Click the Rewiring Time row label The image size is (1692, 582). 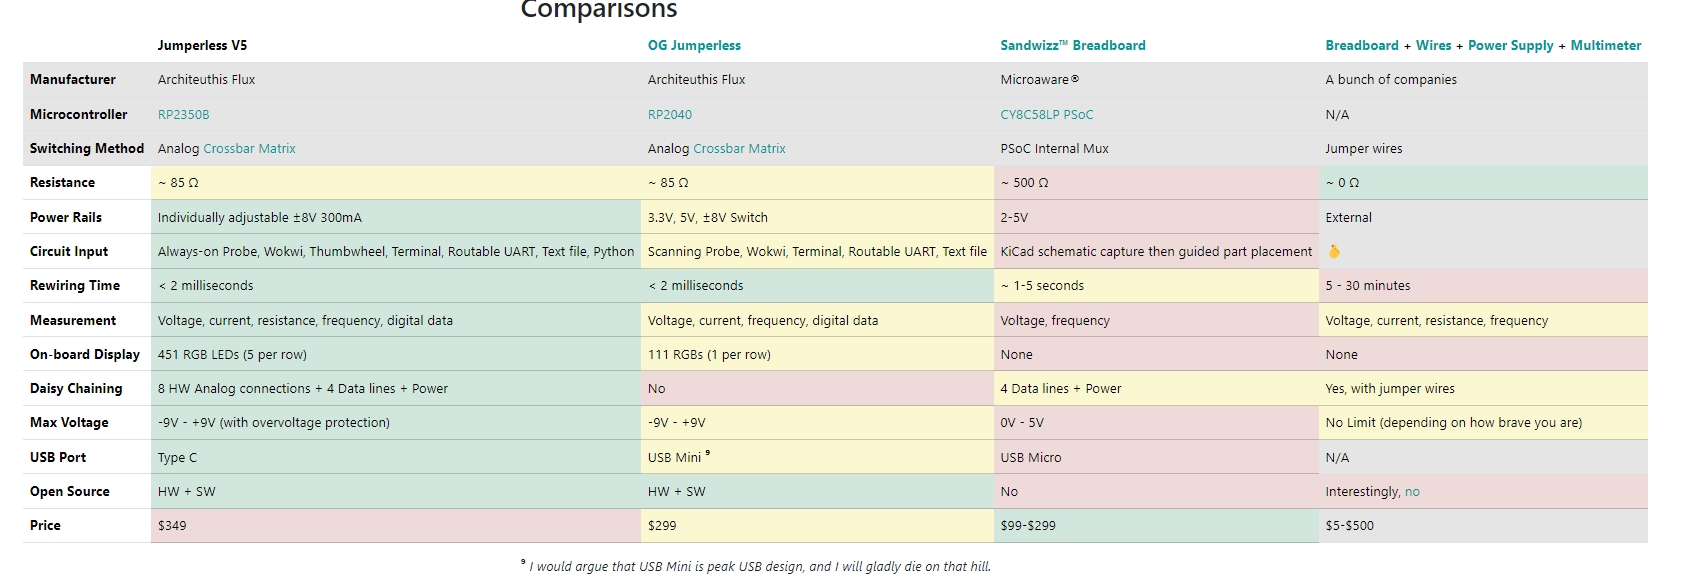[75, 286]
